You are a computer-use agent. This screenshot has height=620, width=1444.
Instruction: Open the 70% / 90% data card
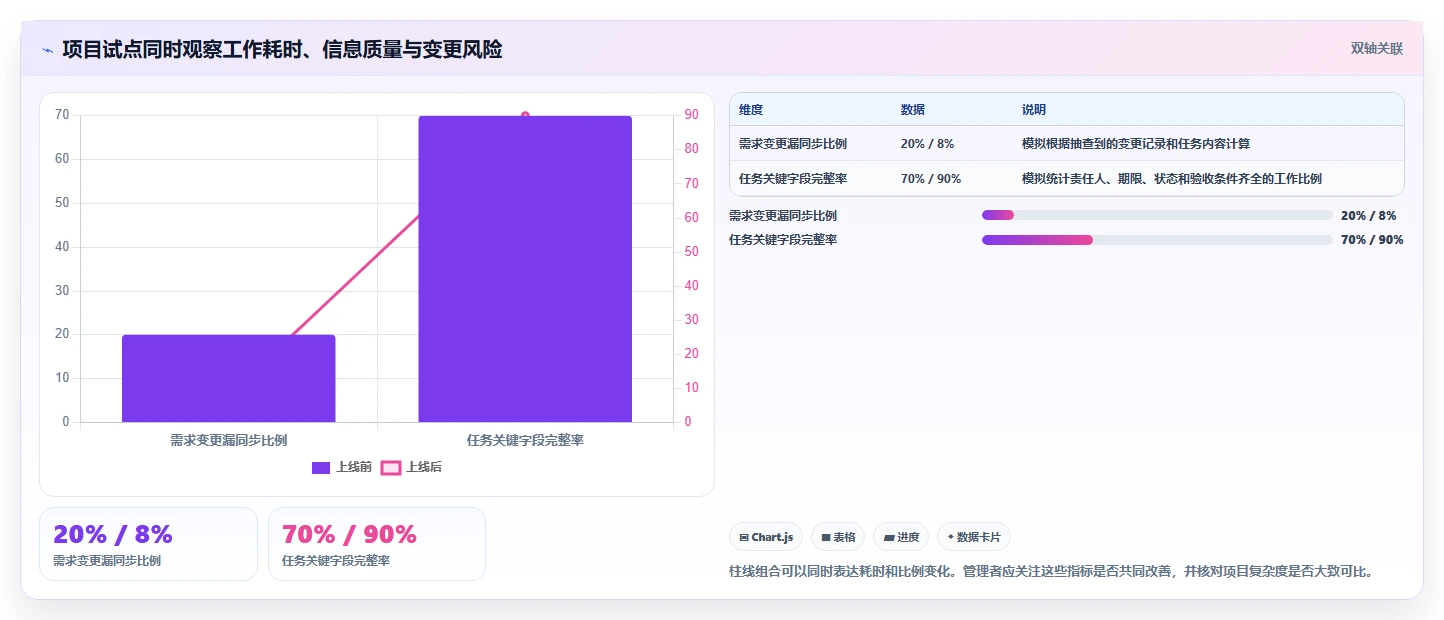pos(377,544)
